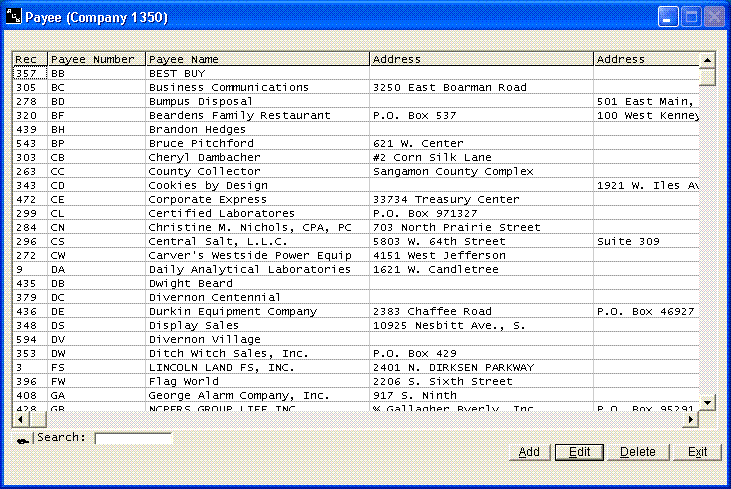Screen dimensions: 731x489
Task: Click into the Search text field
Action: pos(133,438)
